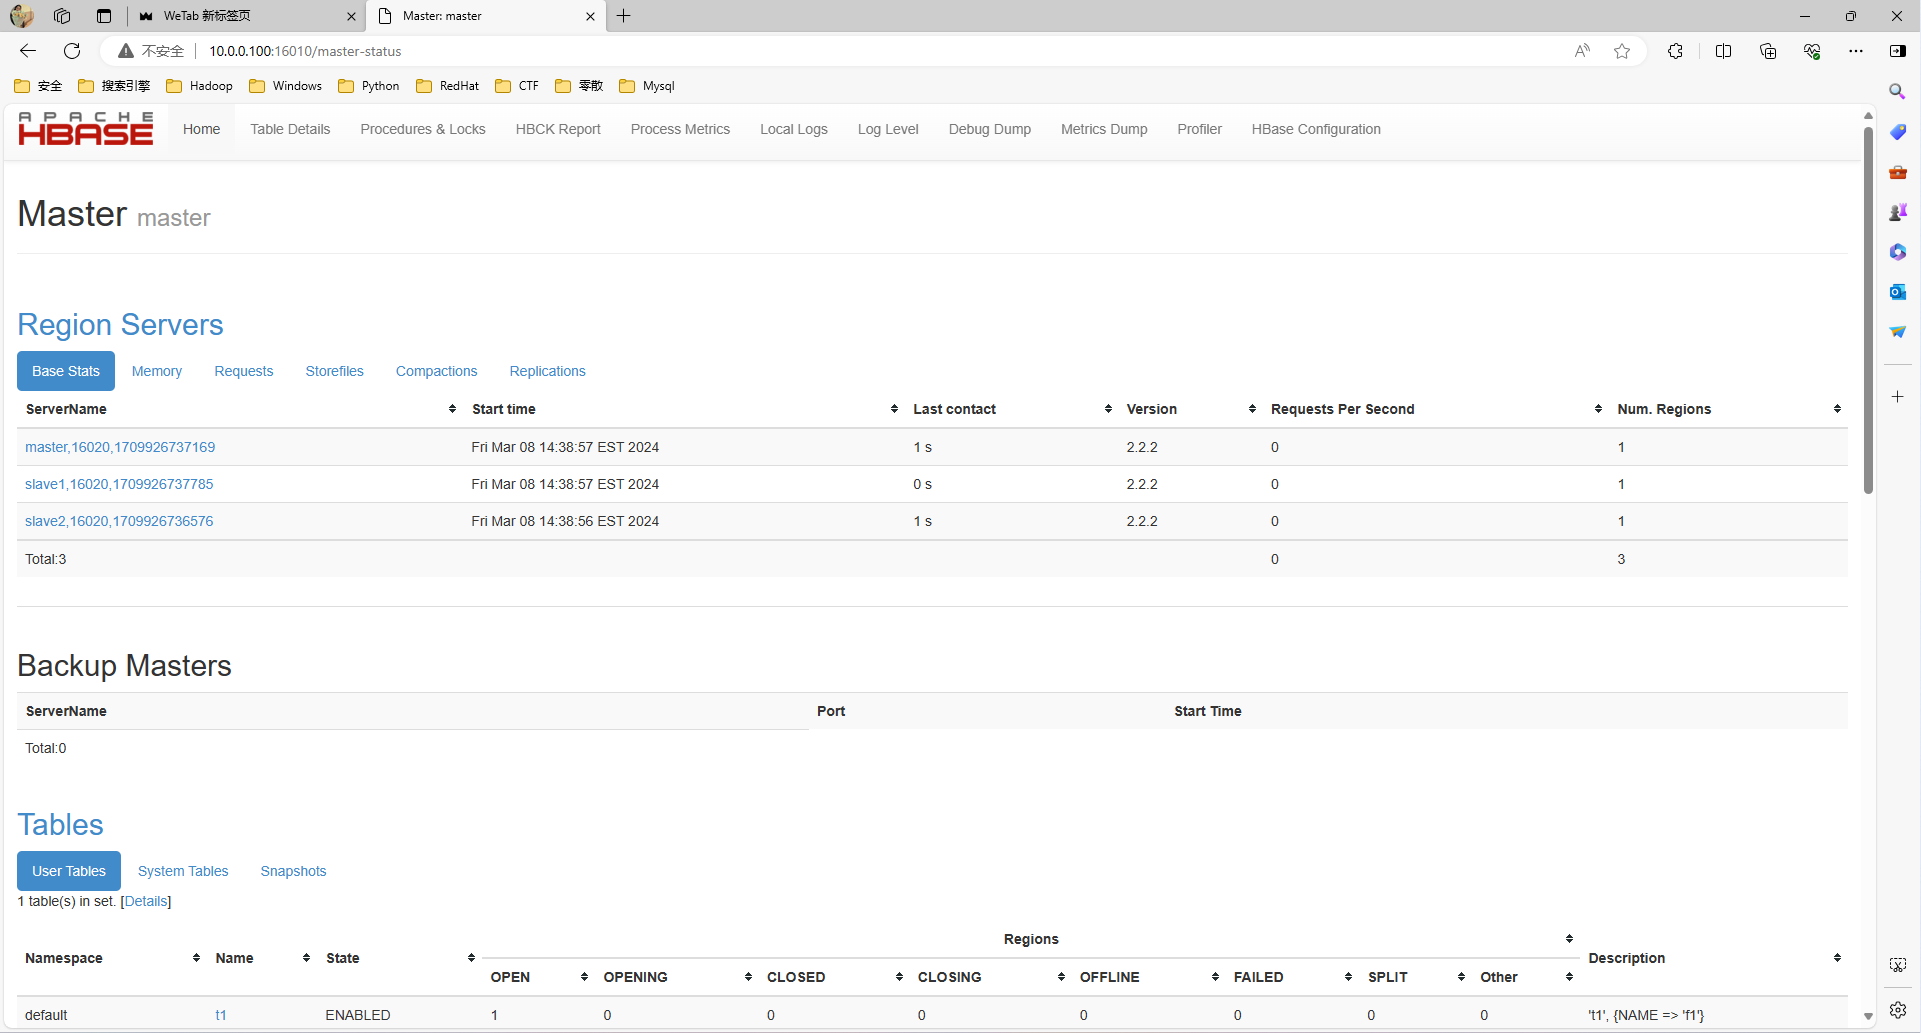Open browser extensions puzzle icon

tap(1675, 51)
